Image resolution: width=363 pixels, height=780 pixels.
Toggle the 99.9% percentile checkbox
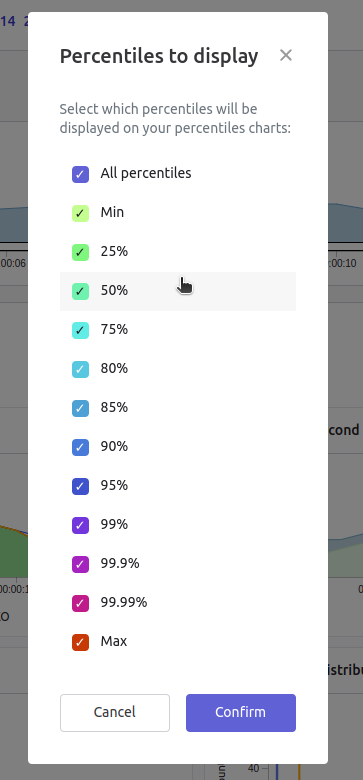(x=81, y=565)
